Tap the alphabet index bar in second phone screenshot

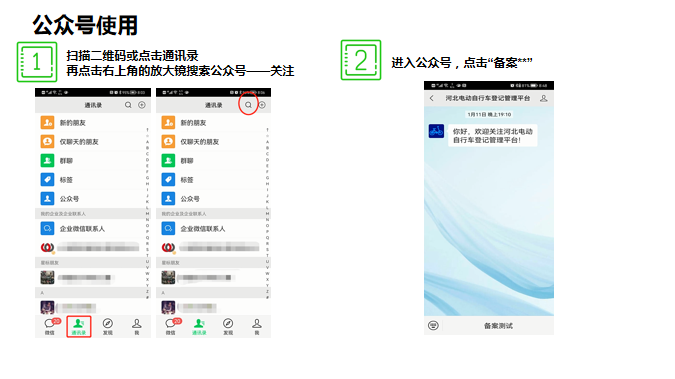268,213
